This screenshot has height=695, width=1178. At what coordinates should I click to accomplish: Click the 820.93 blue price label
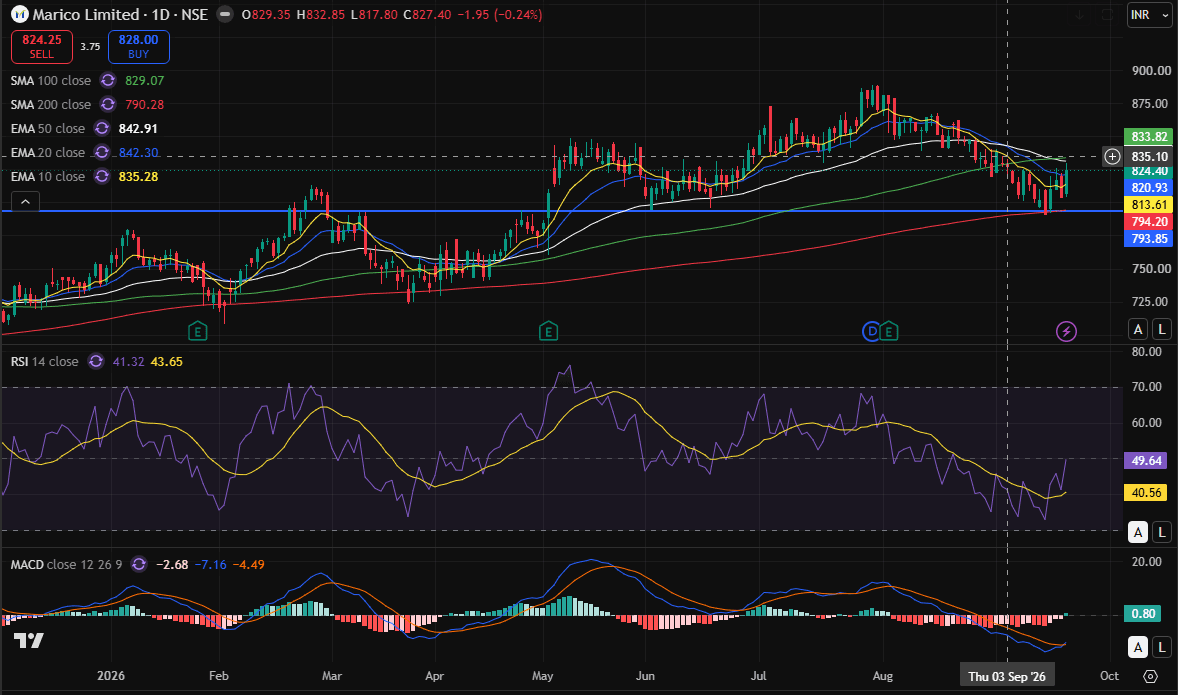point(1149,188)
